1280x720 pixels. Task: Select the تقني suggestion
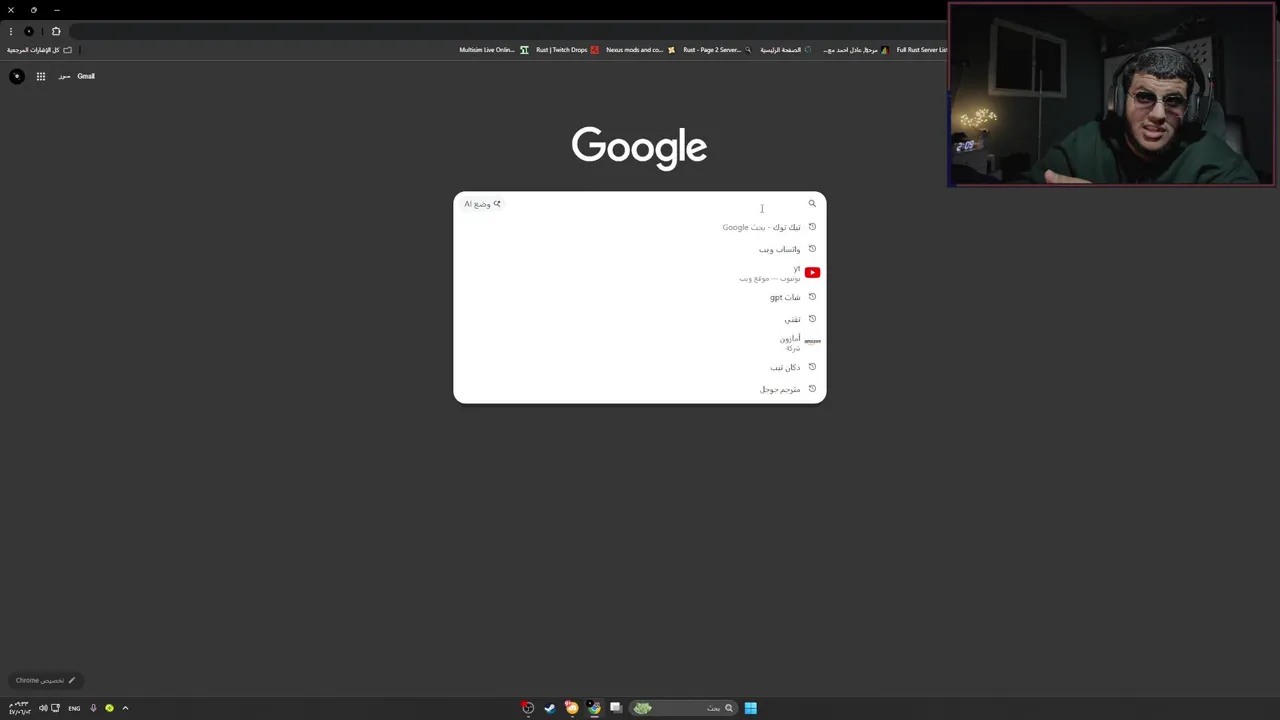(x=640, y=319)
